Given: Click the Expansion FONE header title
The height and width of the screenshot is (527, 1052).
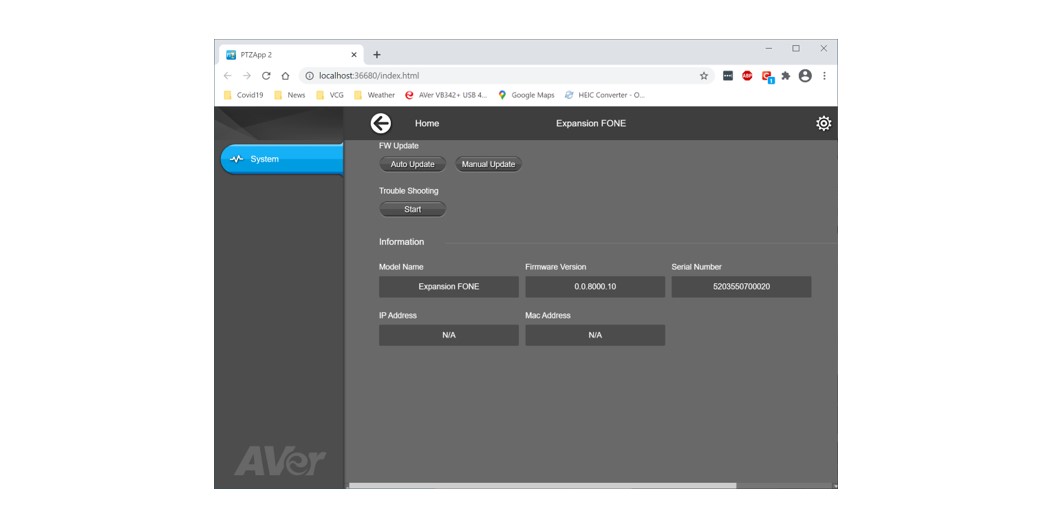Looking at the screenshot, I should click(591, 124).
